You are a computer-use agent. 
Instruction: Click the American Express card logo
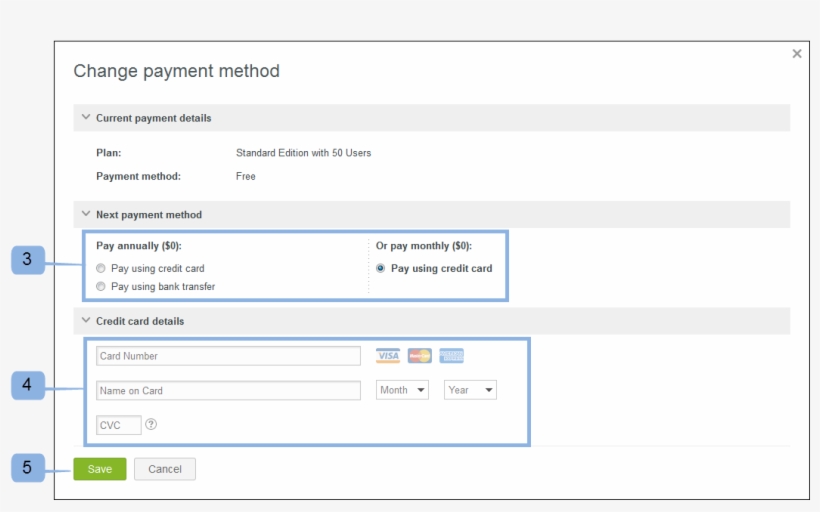pos(451,356)
